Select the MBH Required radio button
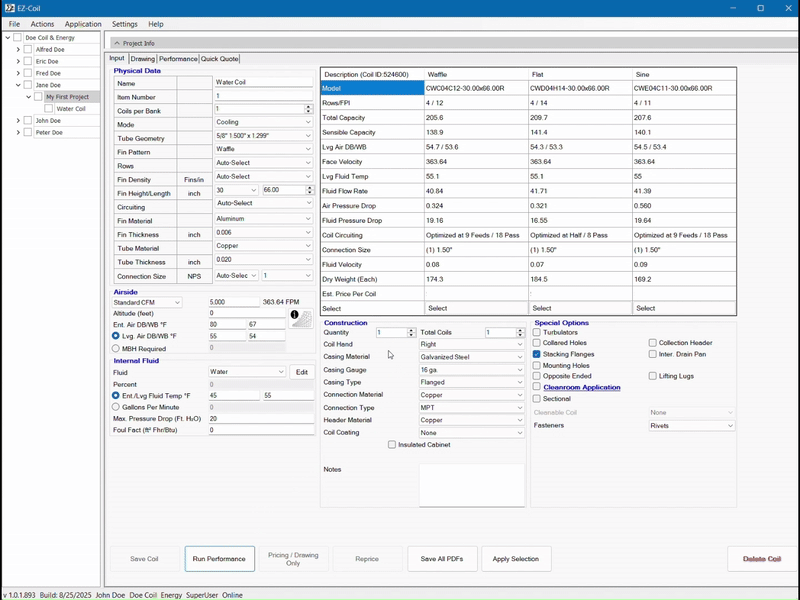This screenshot has height=600, width=800. 116,348
